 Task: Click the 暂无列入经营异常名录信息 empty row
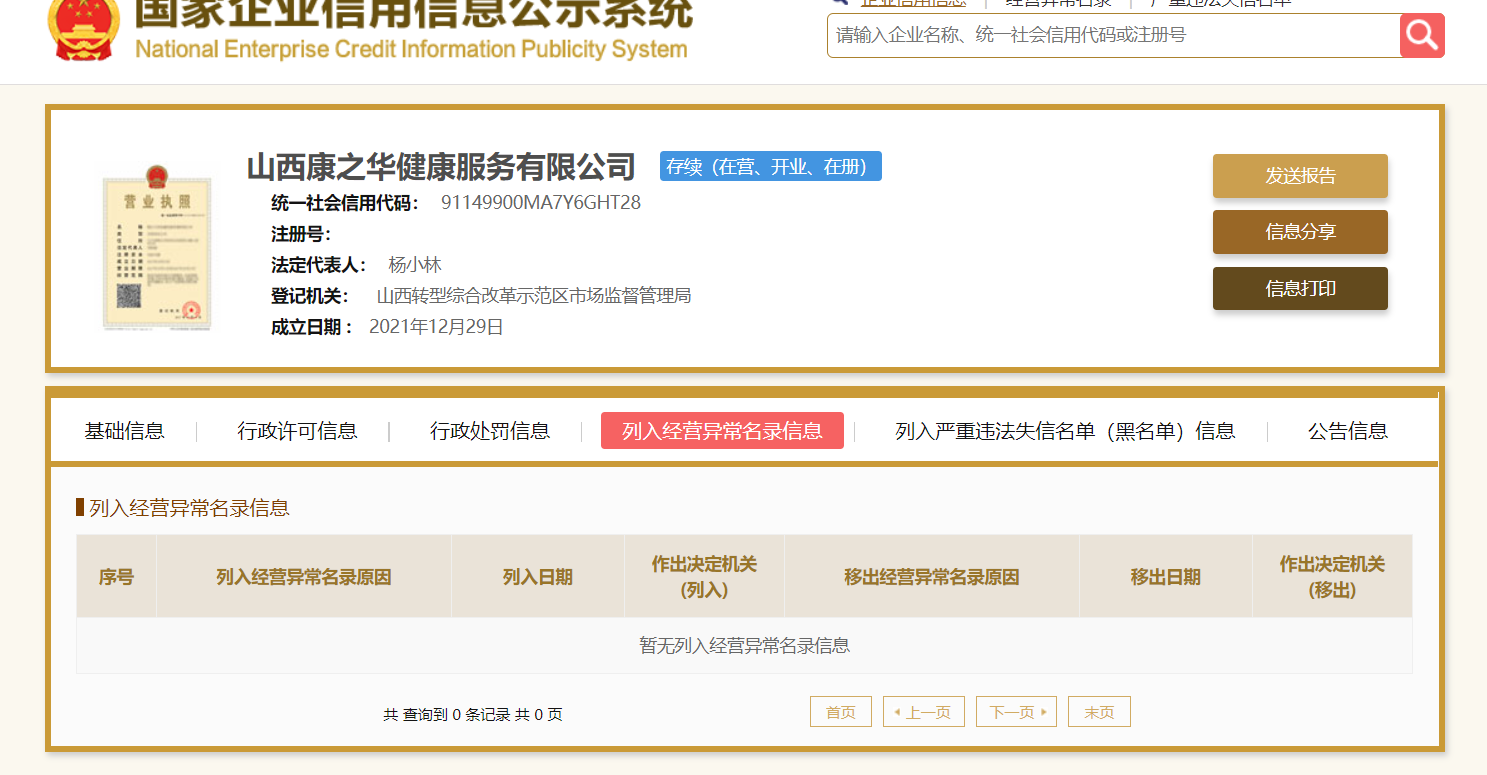[x=745, y=646]
